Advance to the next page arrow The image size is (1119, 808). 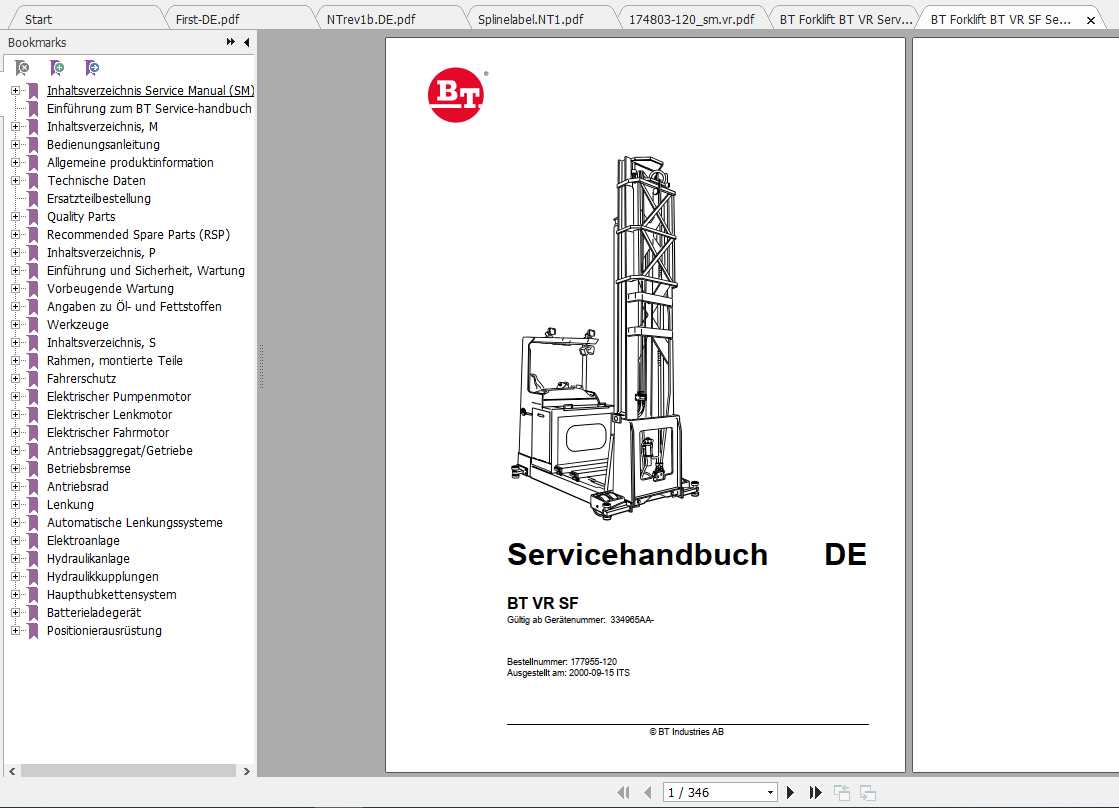point(790,791)
